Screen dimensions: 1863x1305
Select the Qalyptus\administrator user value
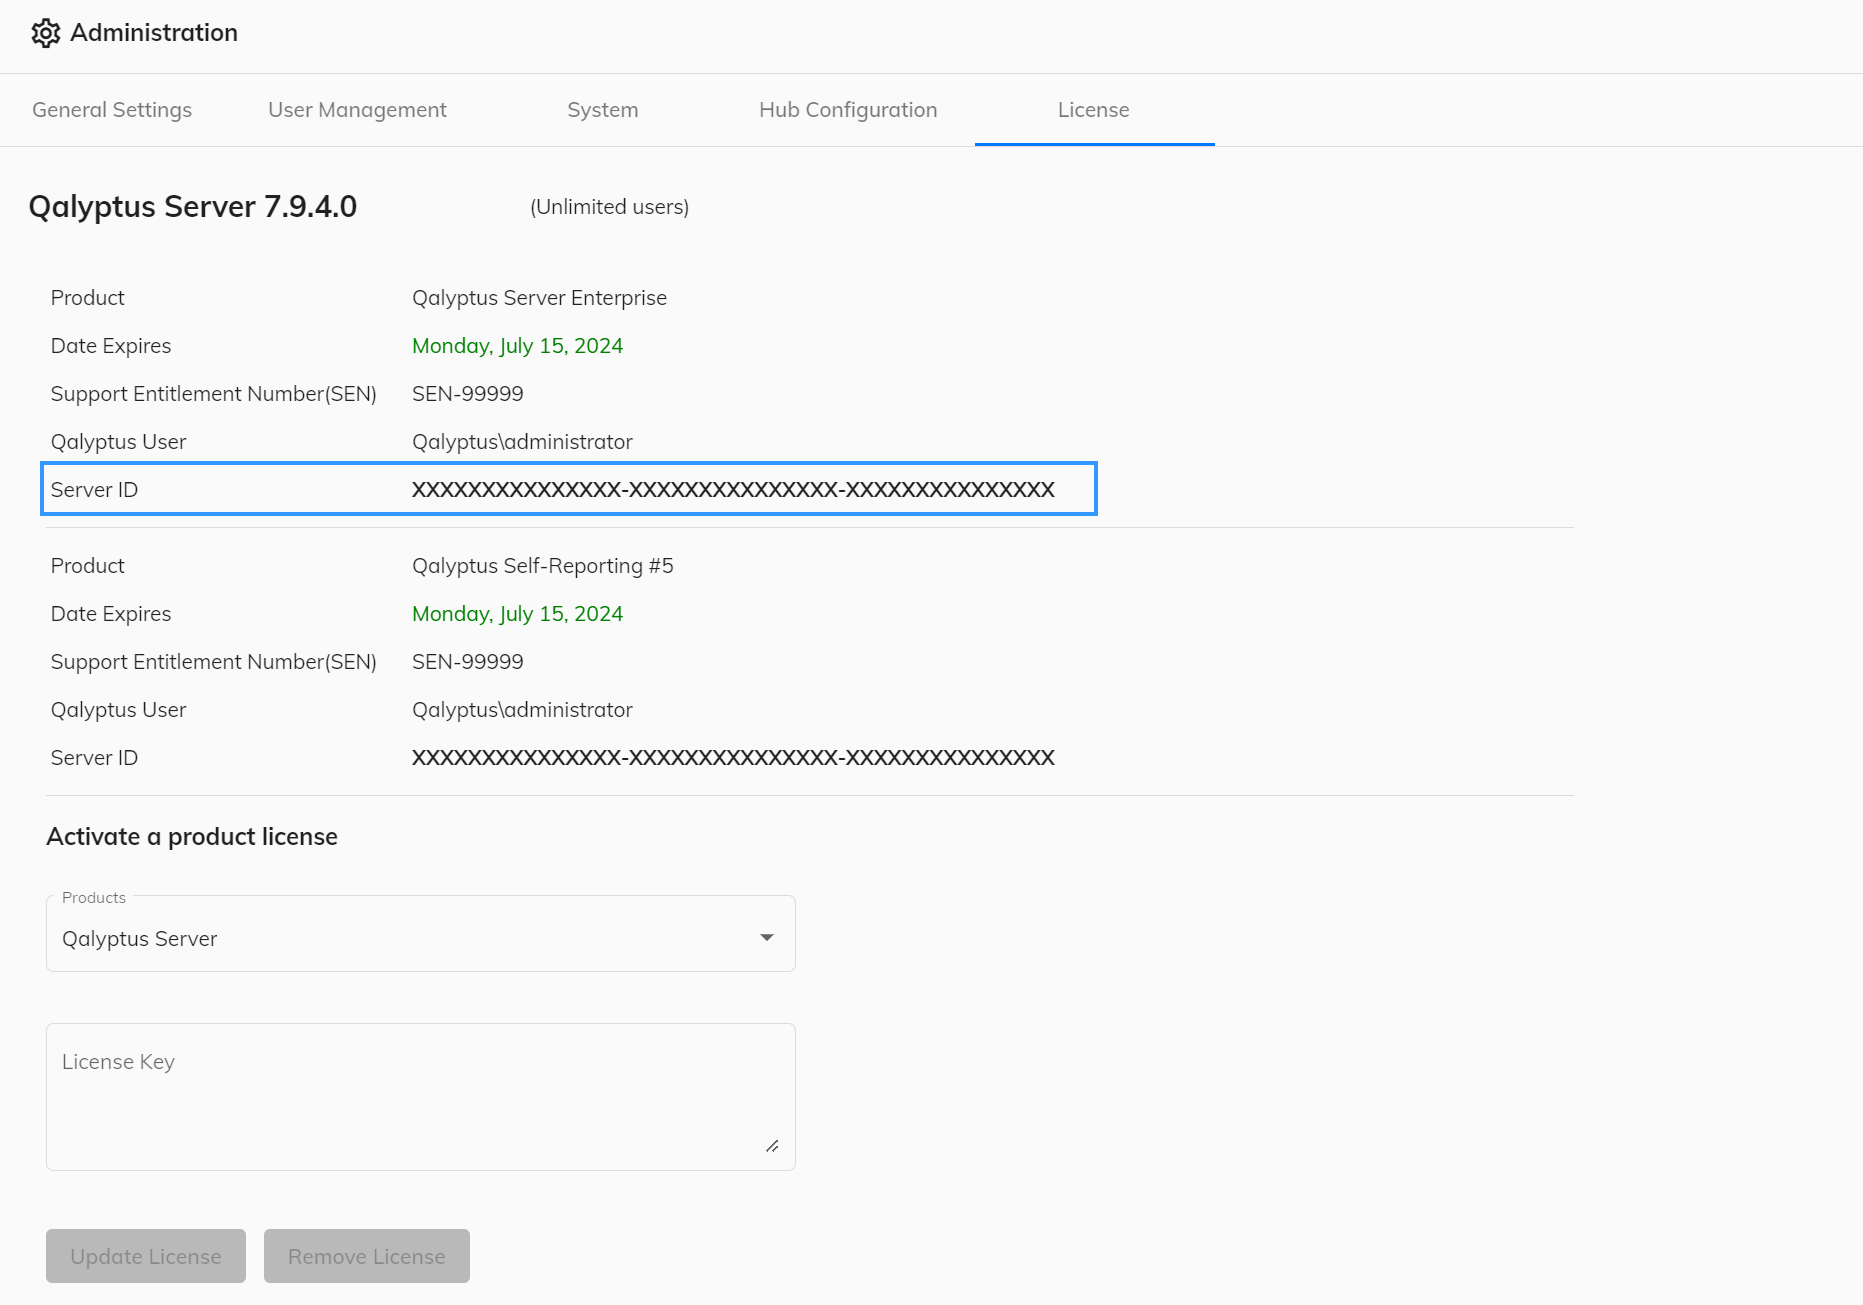click(522, 441)
